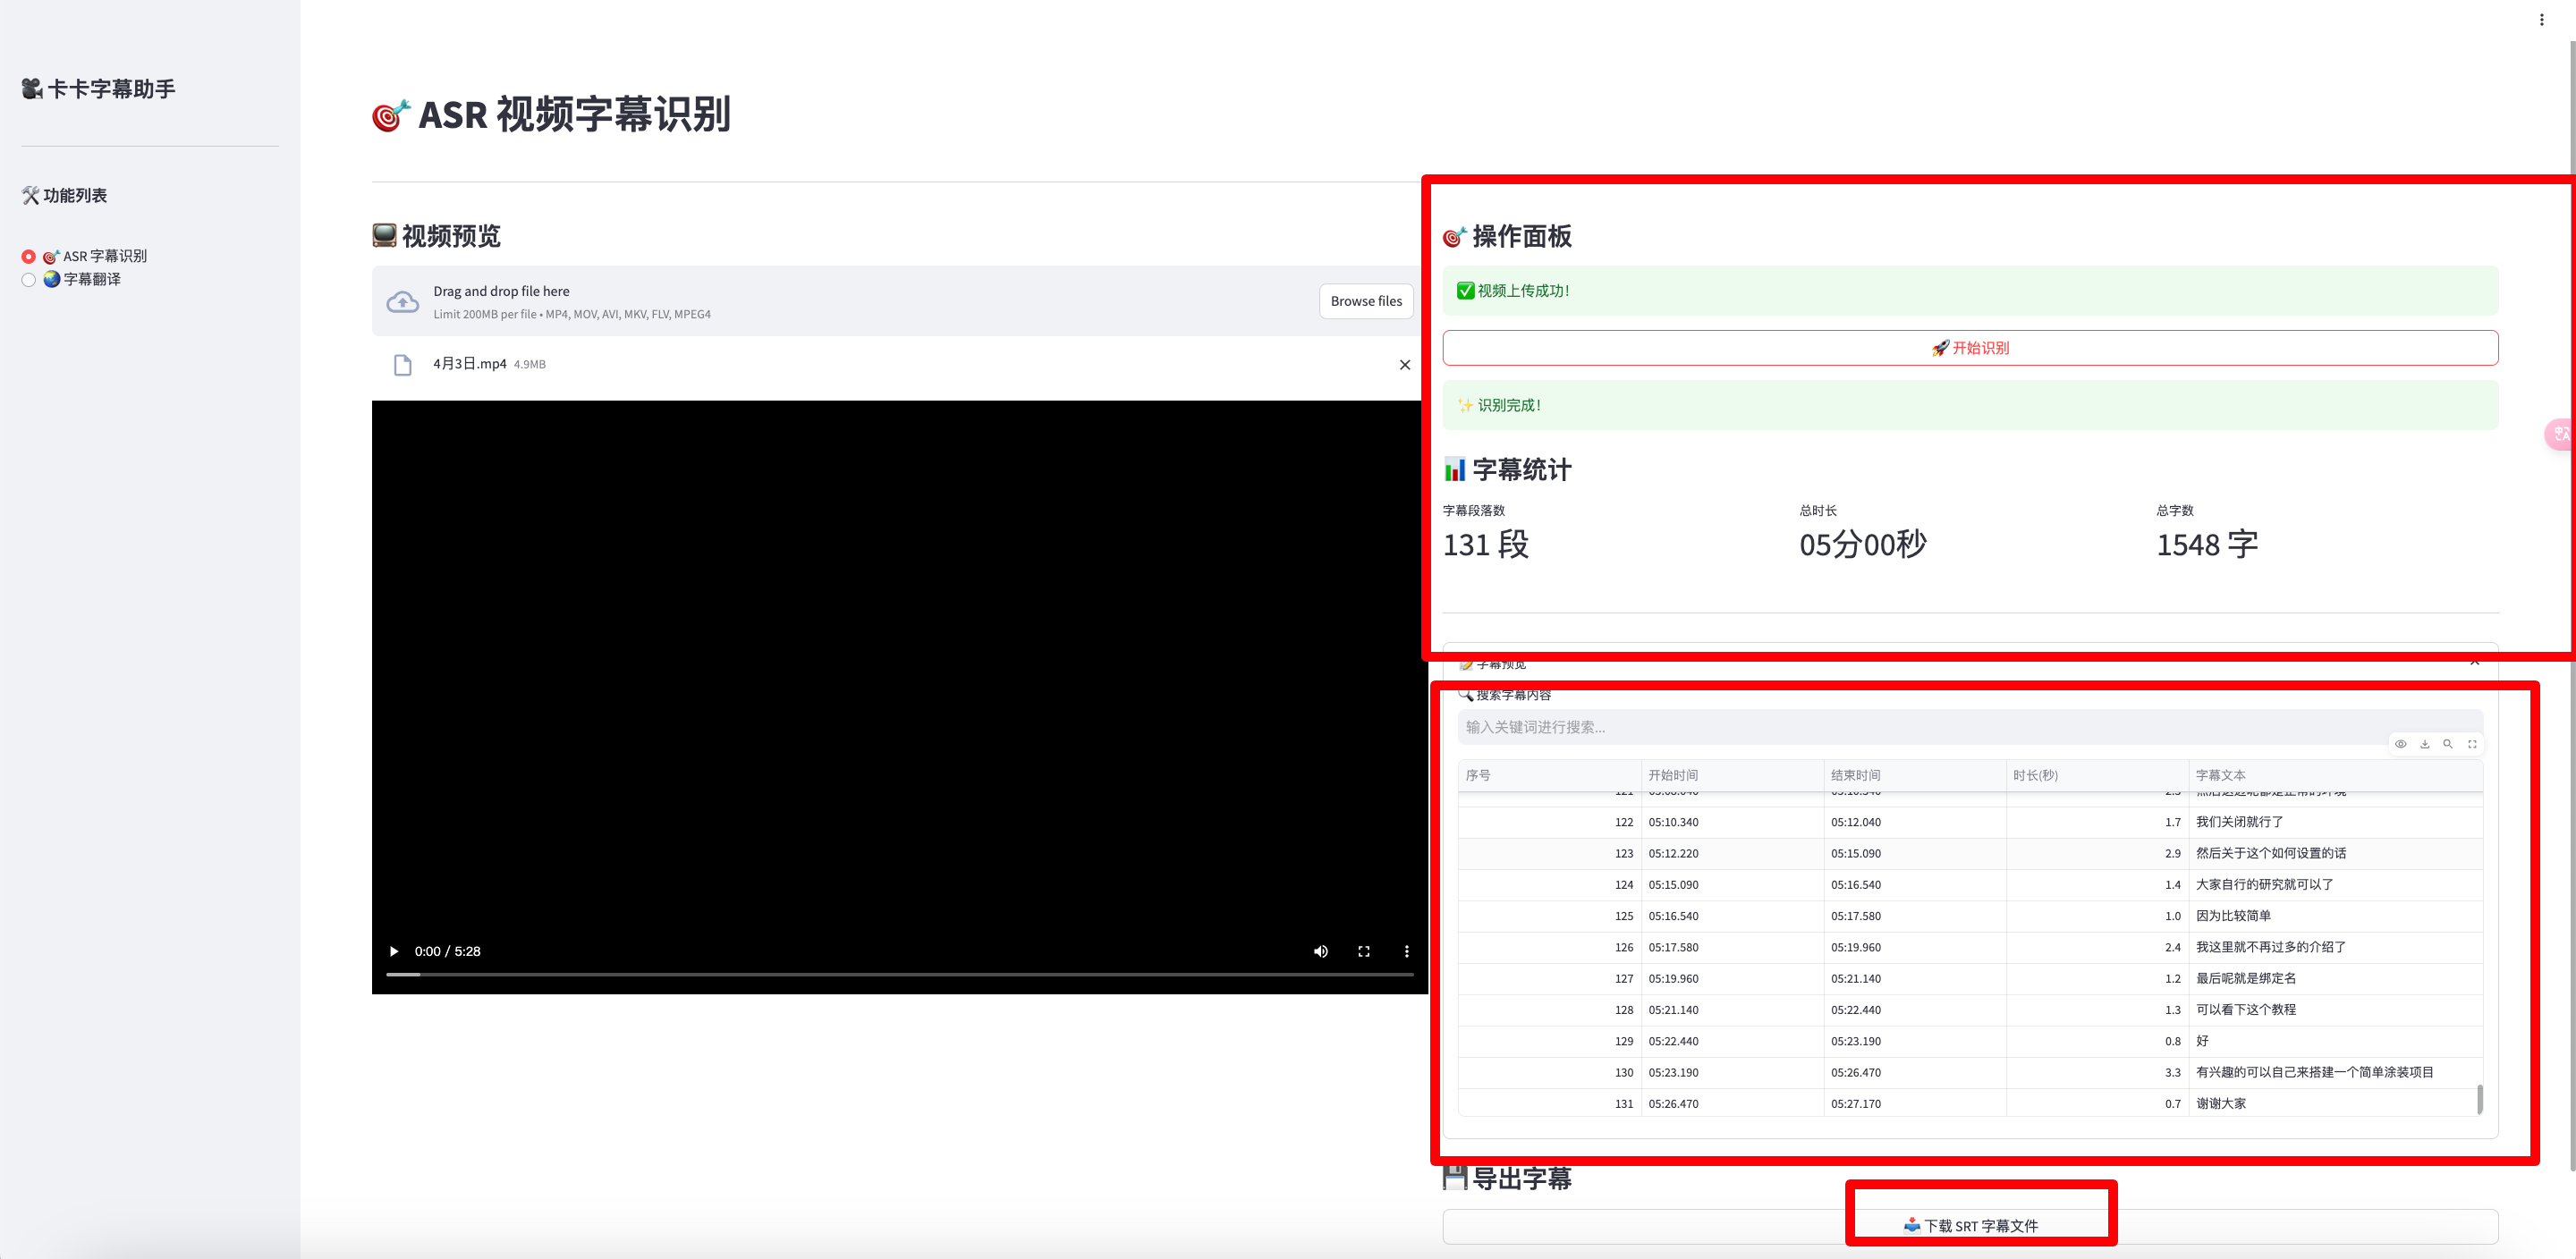The width and height of the screenshot is (2576, 1259).
Task: Select 字幕翻译 radio option
Action: (29, 280)
